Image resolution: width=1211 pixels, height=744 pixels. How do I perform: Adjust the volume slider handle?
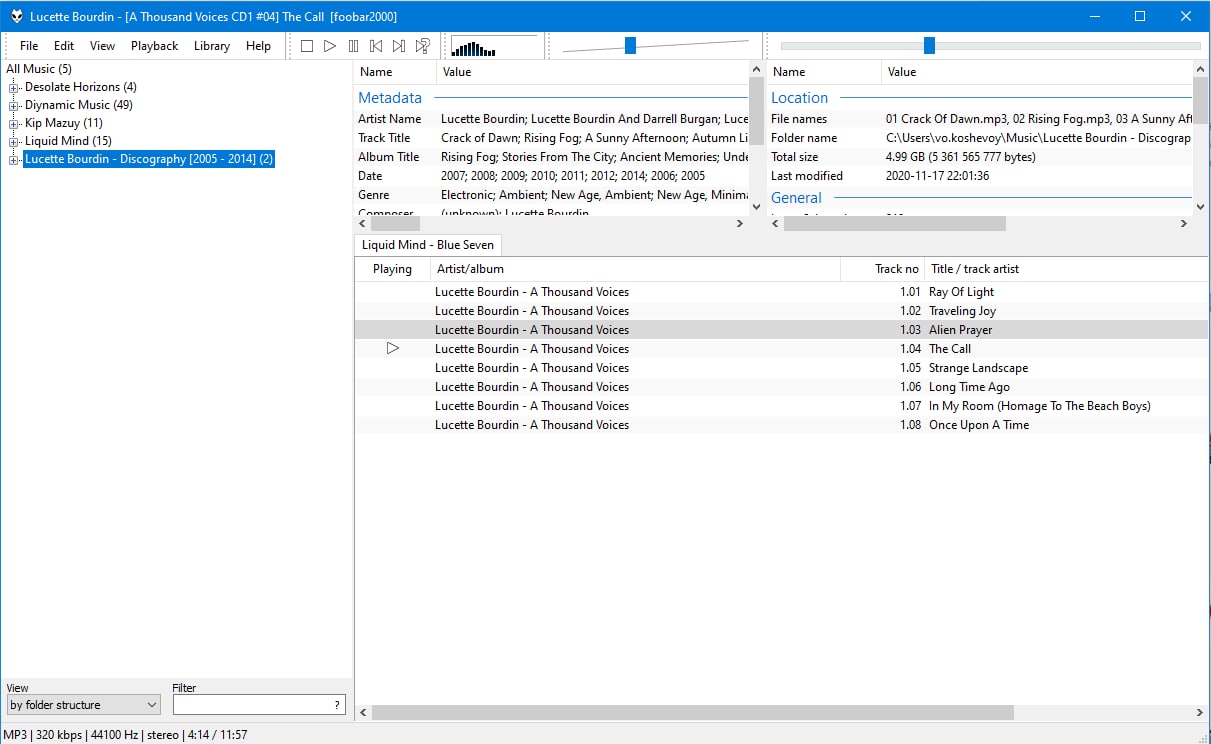(630, 45)
